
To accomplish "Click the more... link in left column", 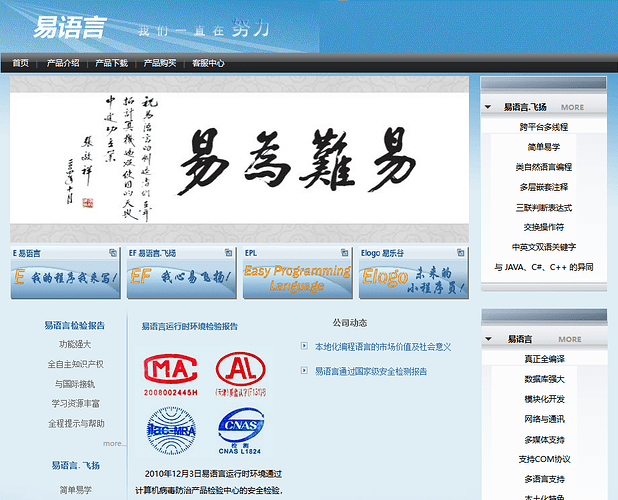I will coord(115,444).
